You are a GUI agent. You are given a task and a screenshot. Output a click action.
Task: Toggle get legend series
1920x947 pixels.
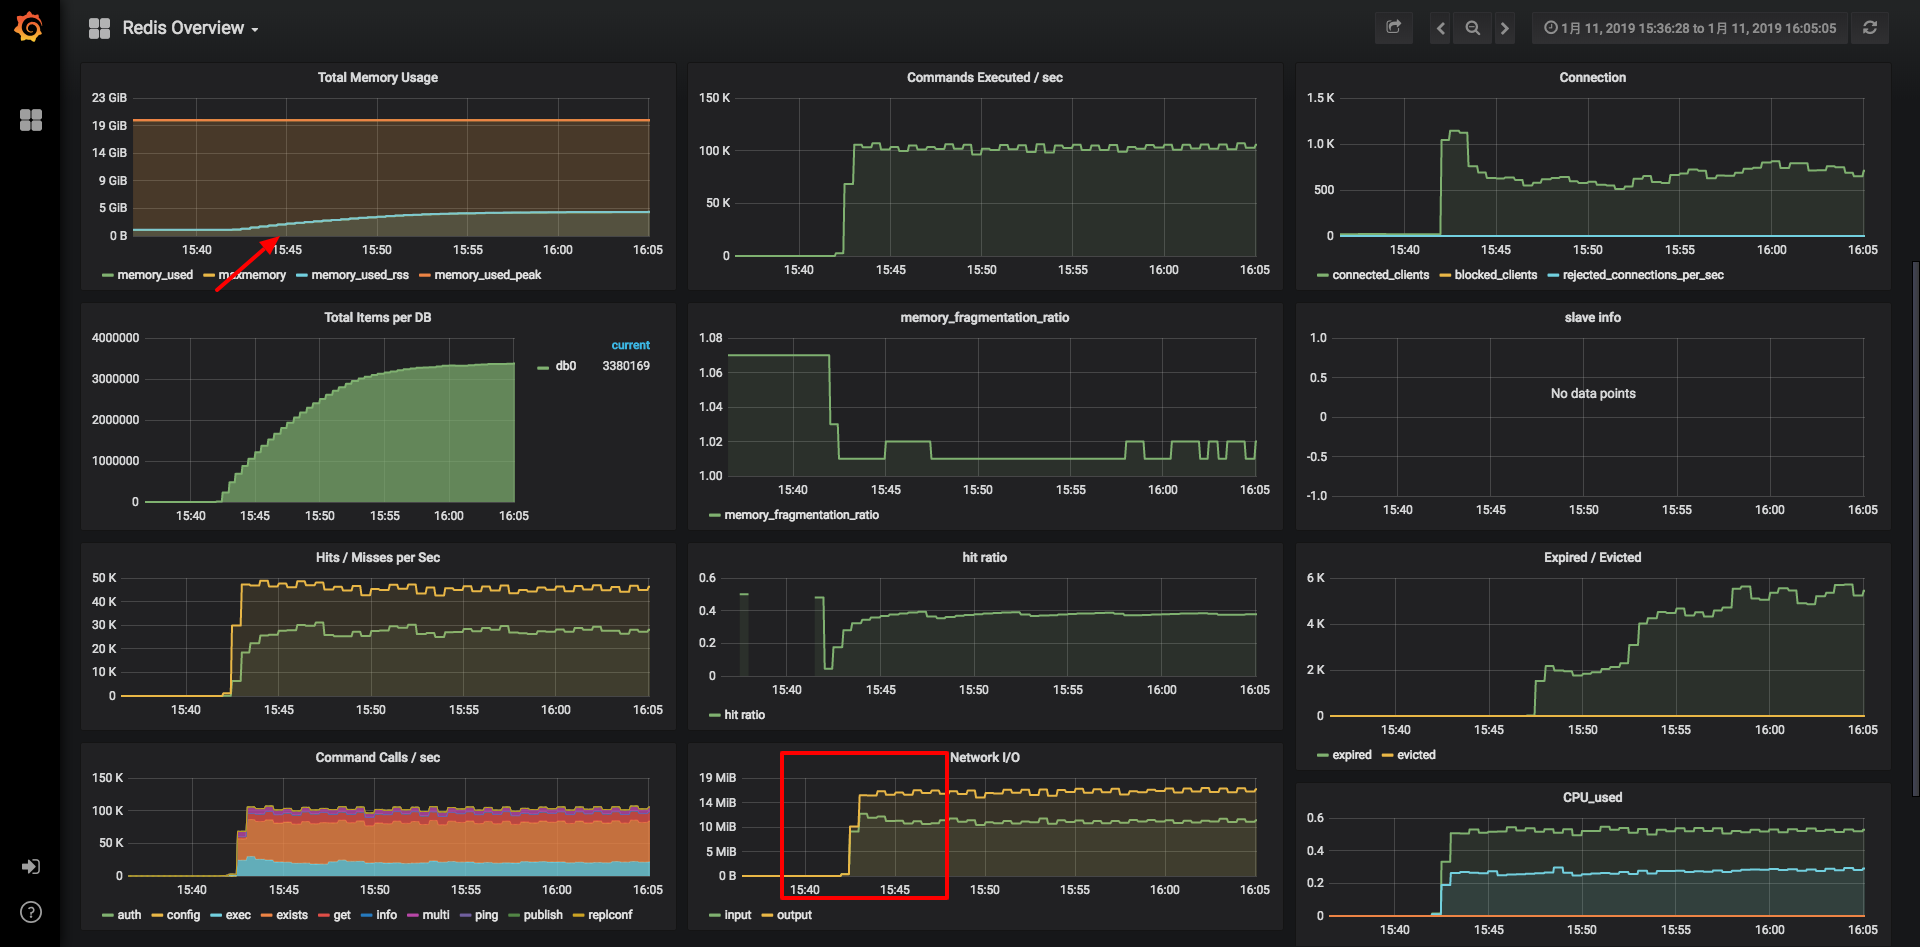(x=342, y=915)
